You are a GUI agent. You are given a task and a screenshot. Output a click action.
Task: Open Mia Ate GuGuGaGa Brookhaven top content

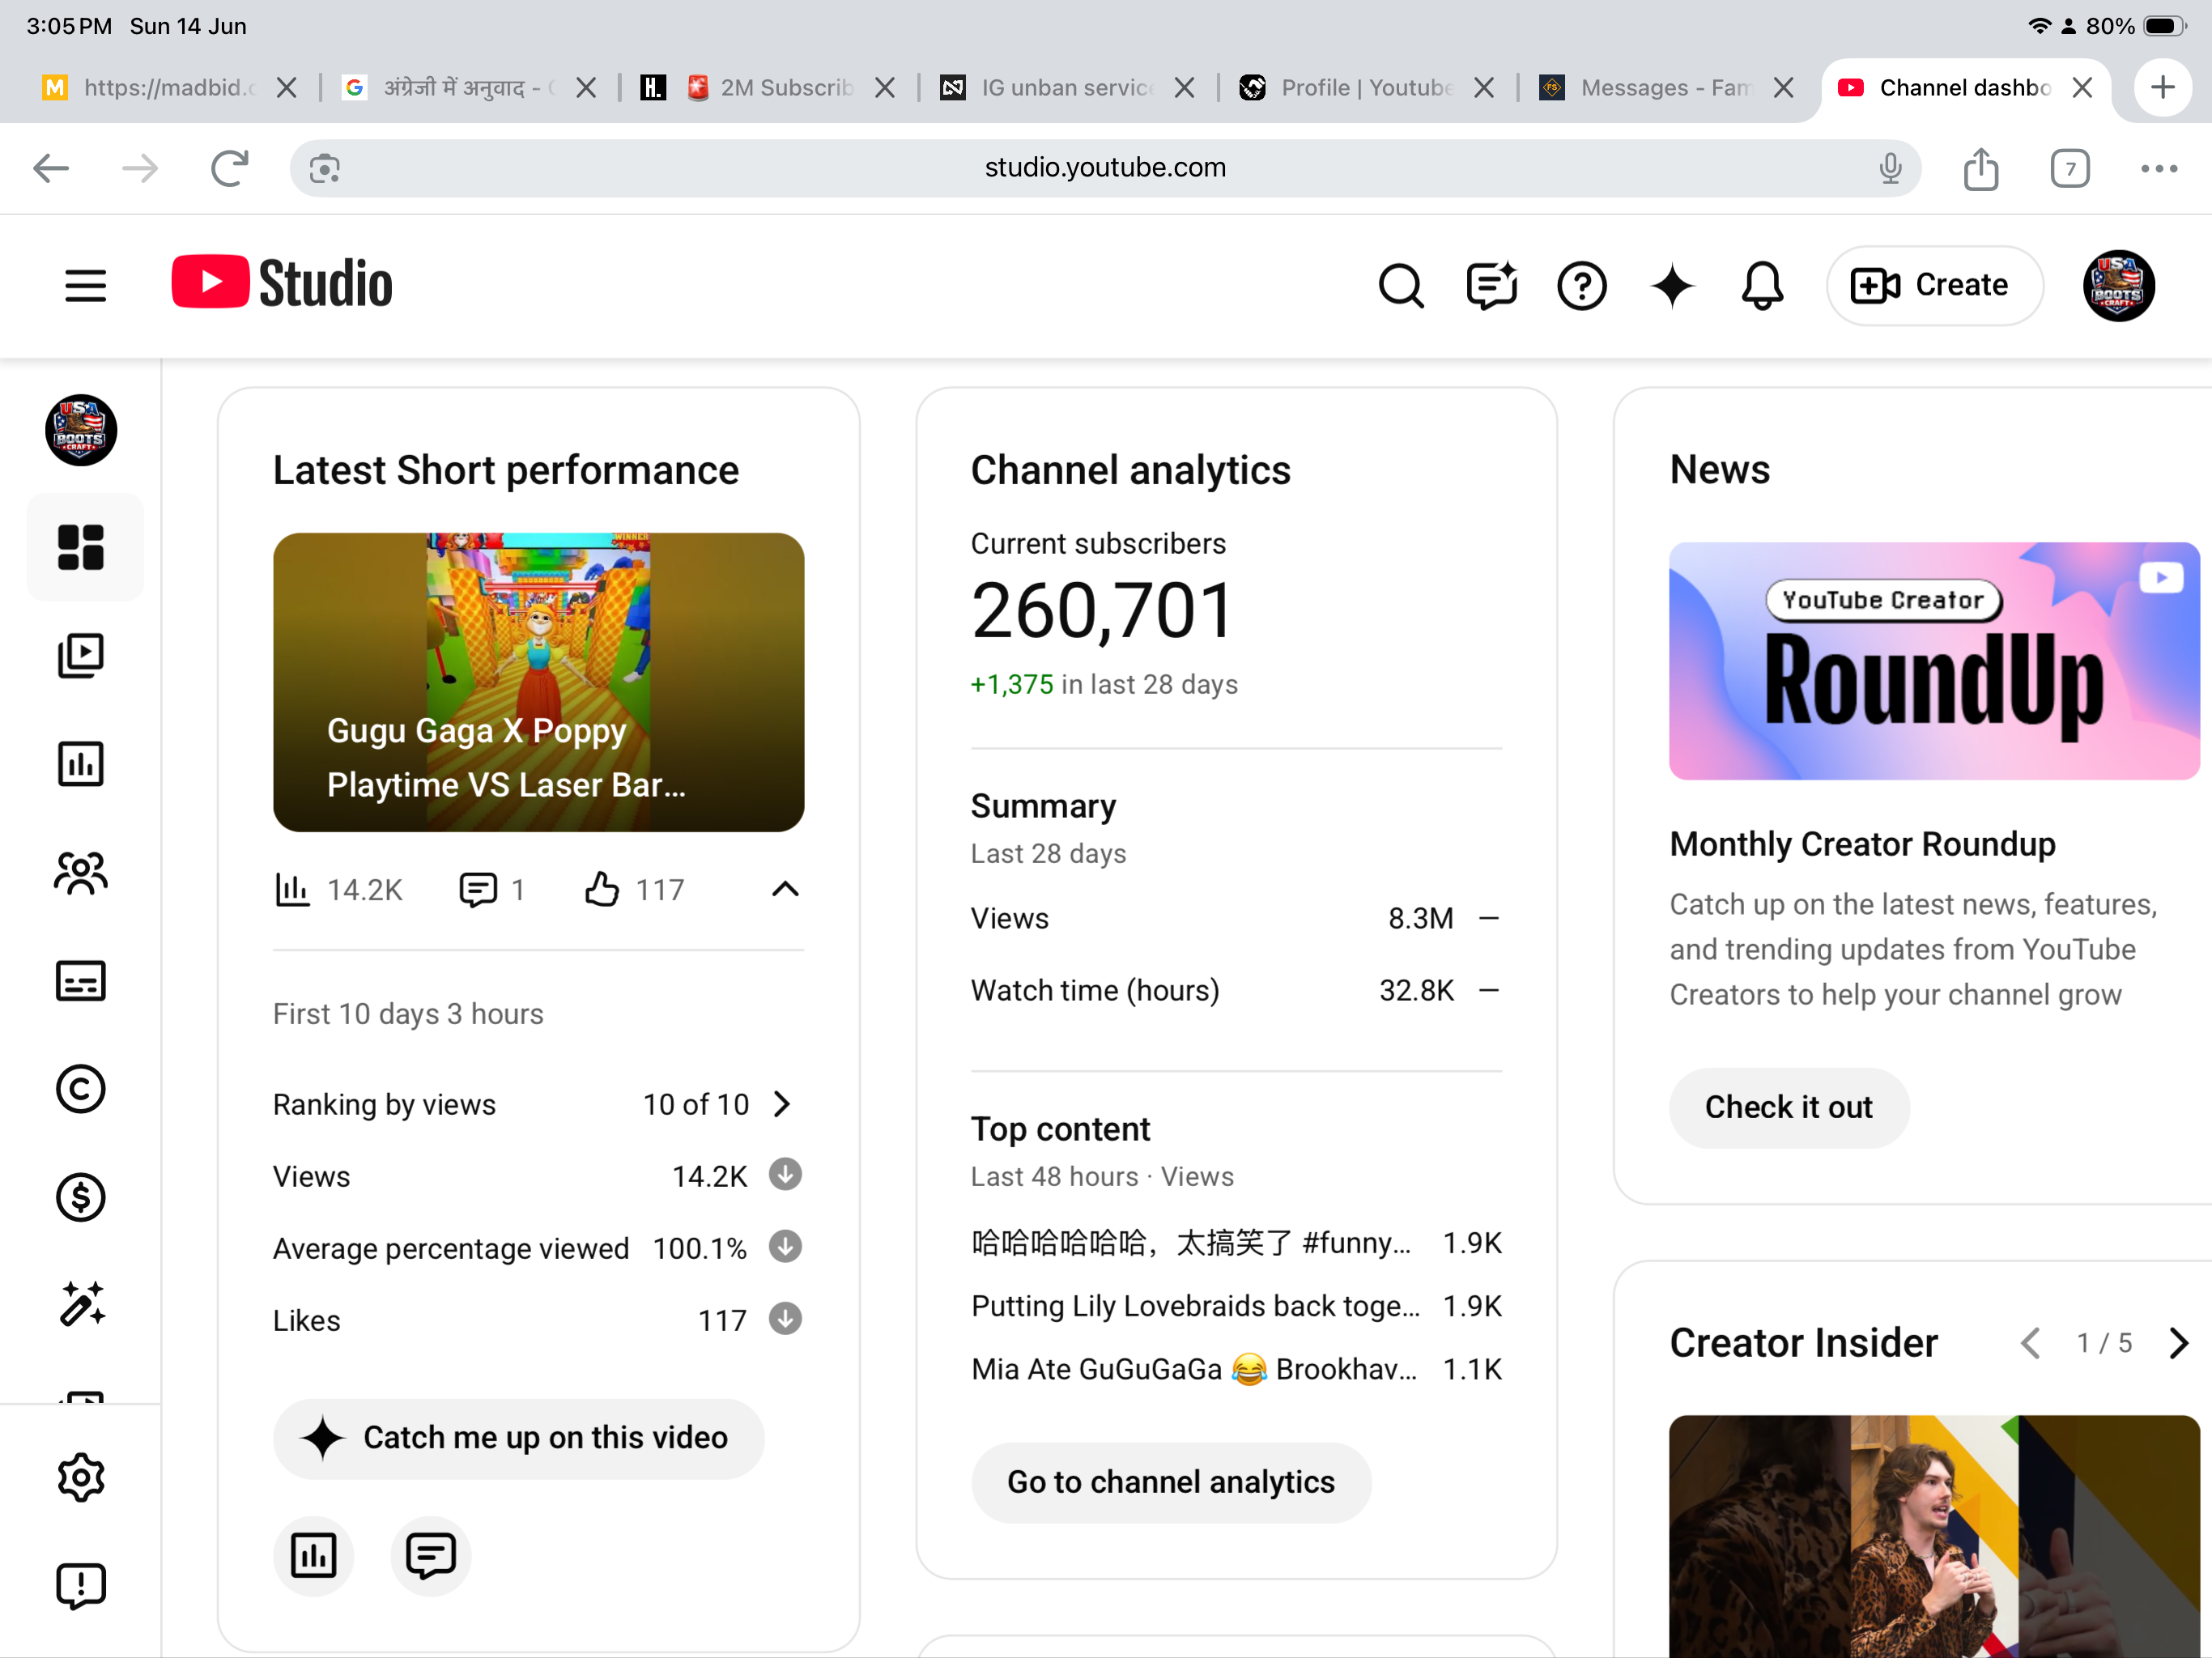[x=1236, y=1369]
